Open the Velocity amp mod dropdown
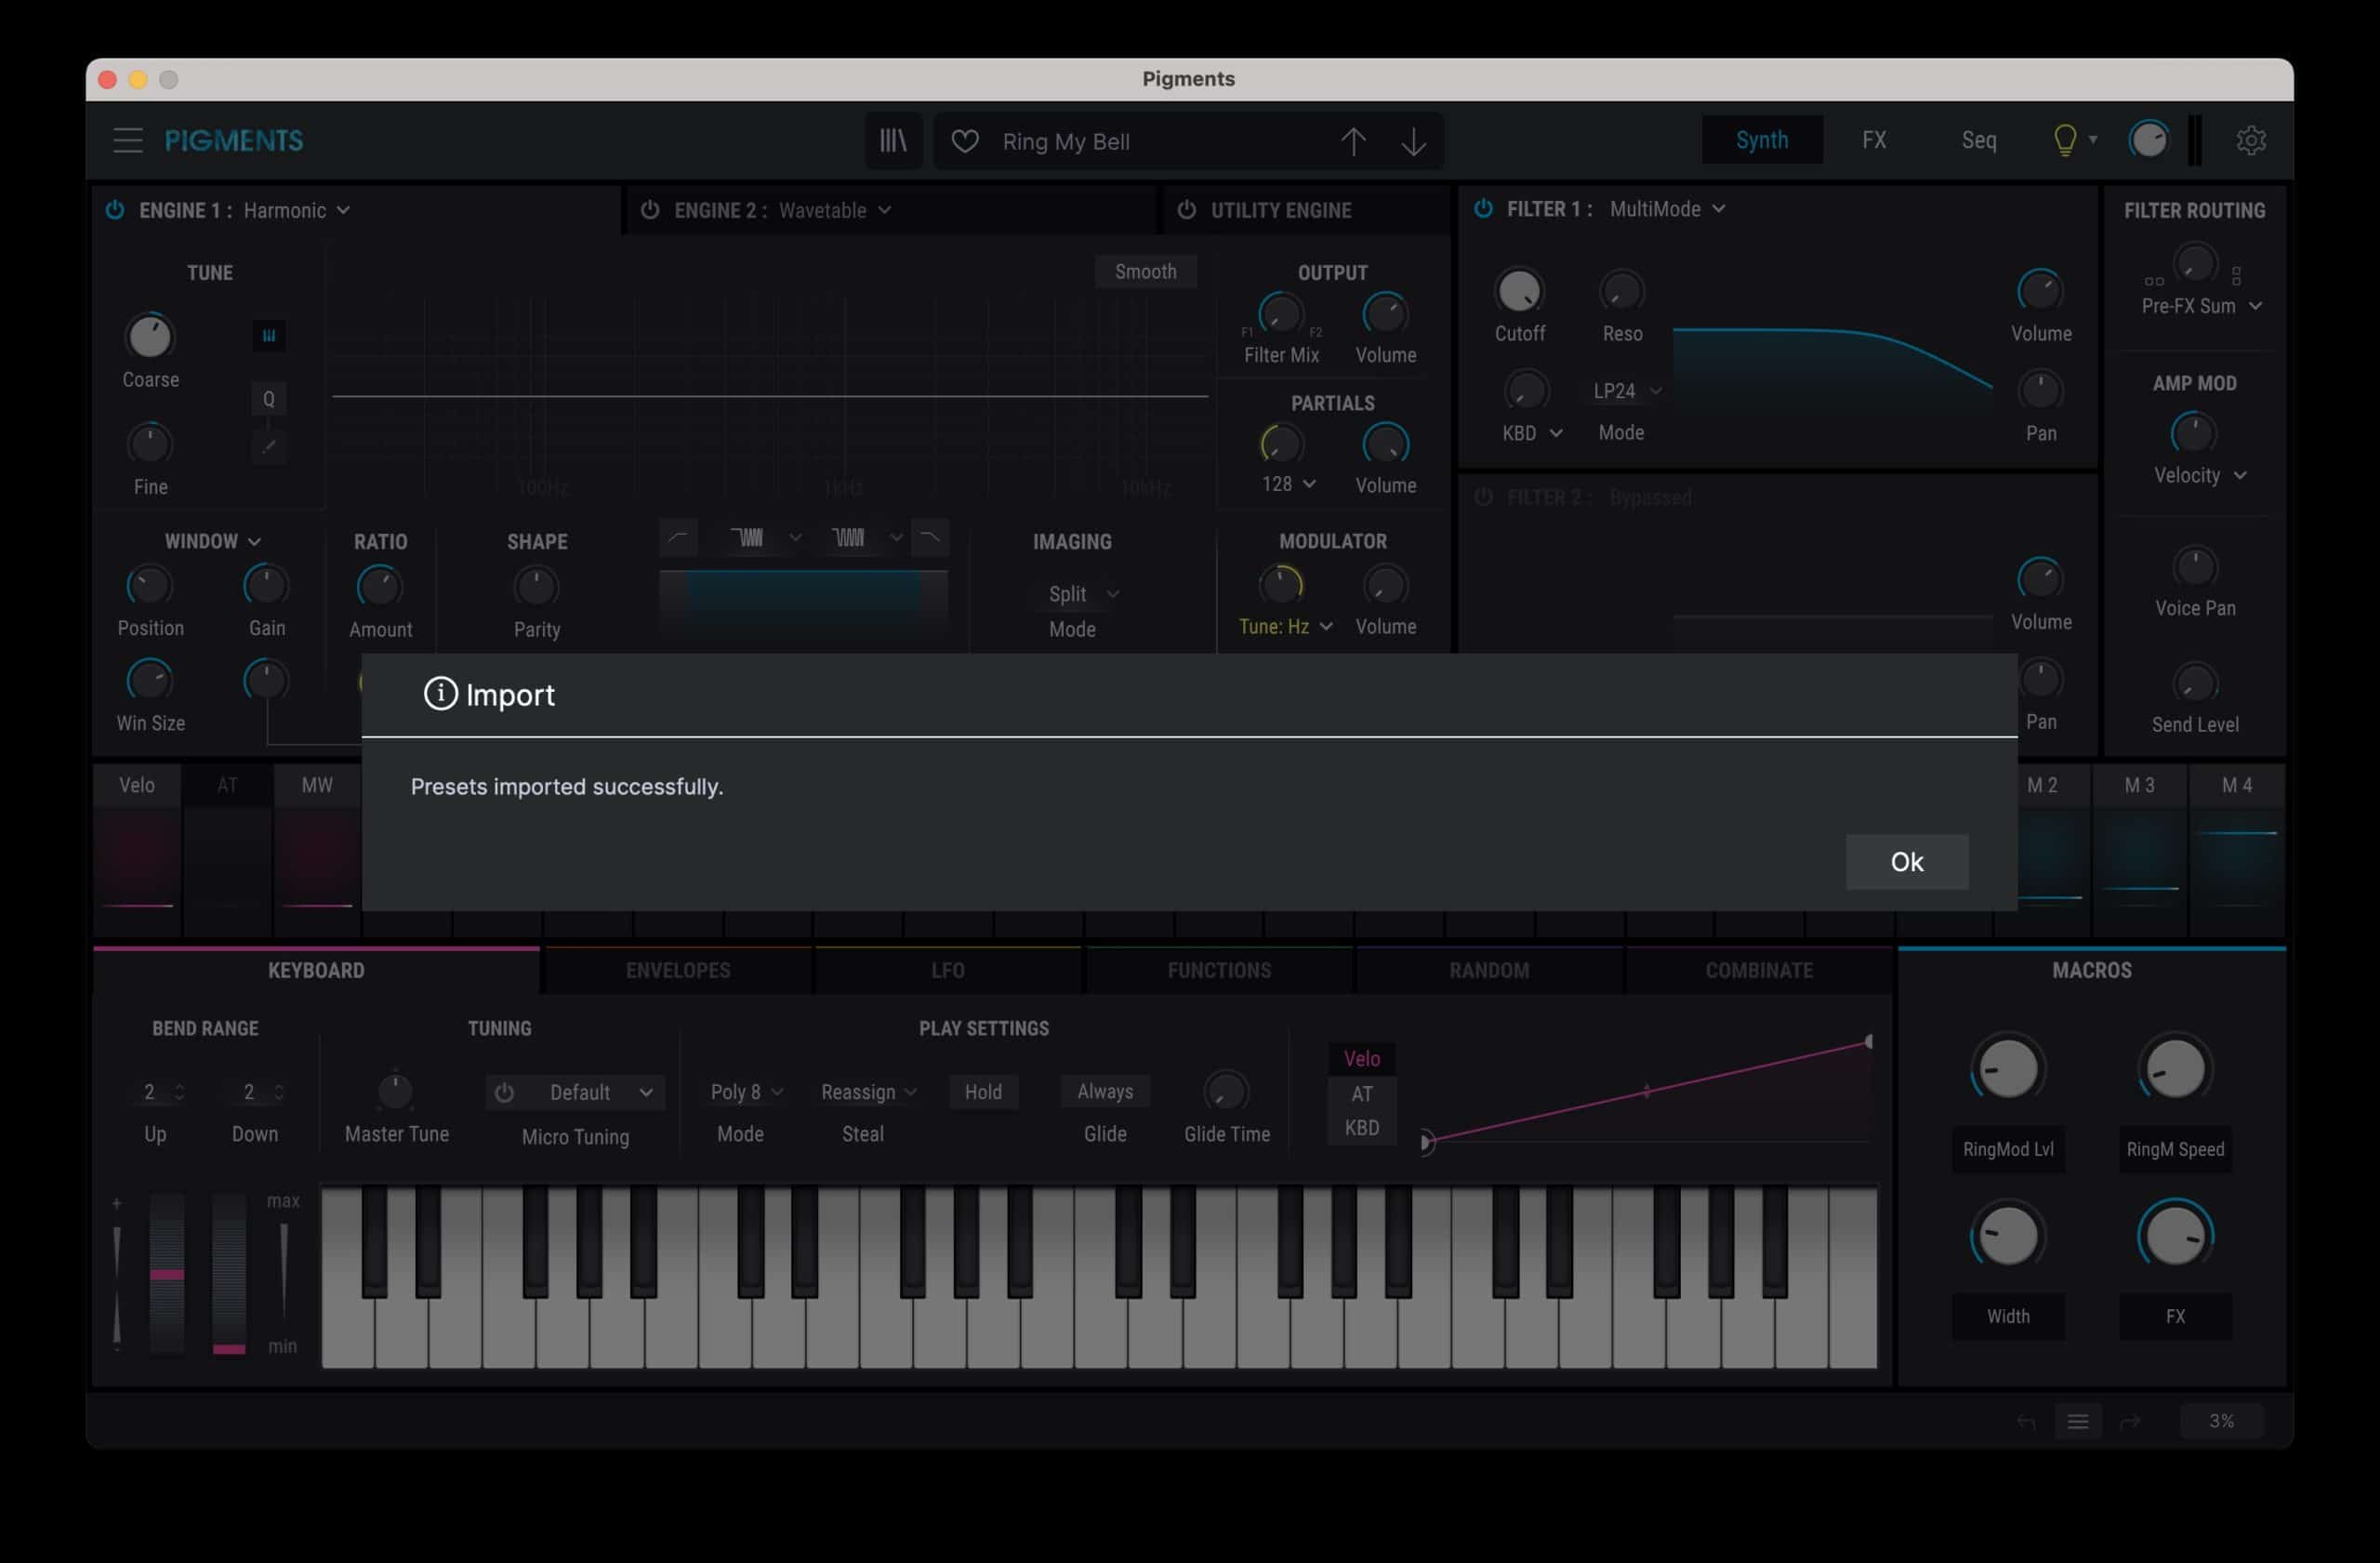2380x1563 pixels. (x=2199, y=475)
